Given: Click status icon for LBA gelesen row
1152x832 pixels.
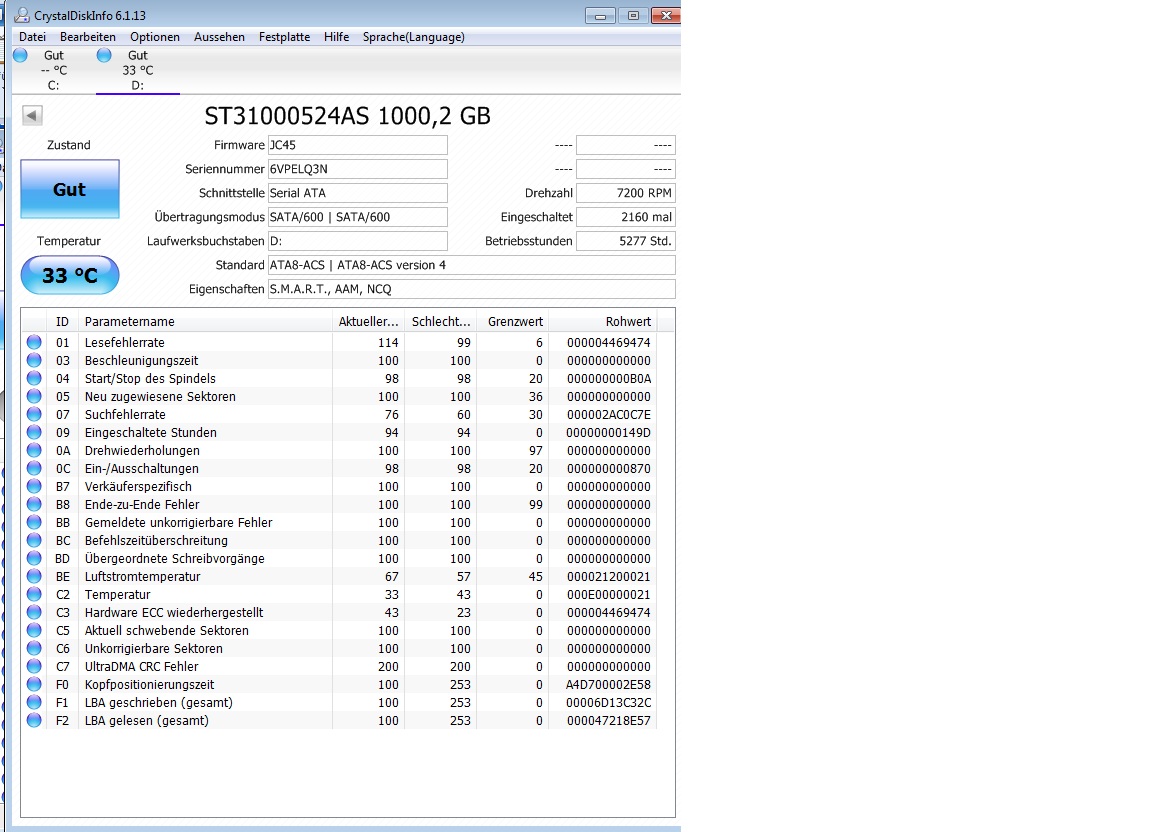Looking at the screenshot, I should [34, 720].
